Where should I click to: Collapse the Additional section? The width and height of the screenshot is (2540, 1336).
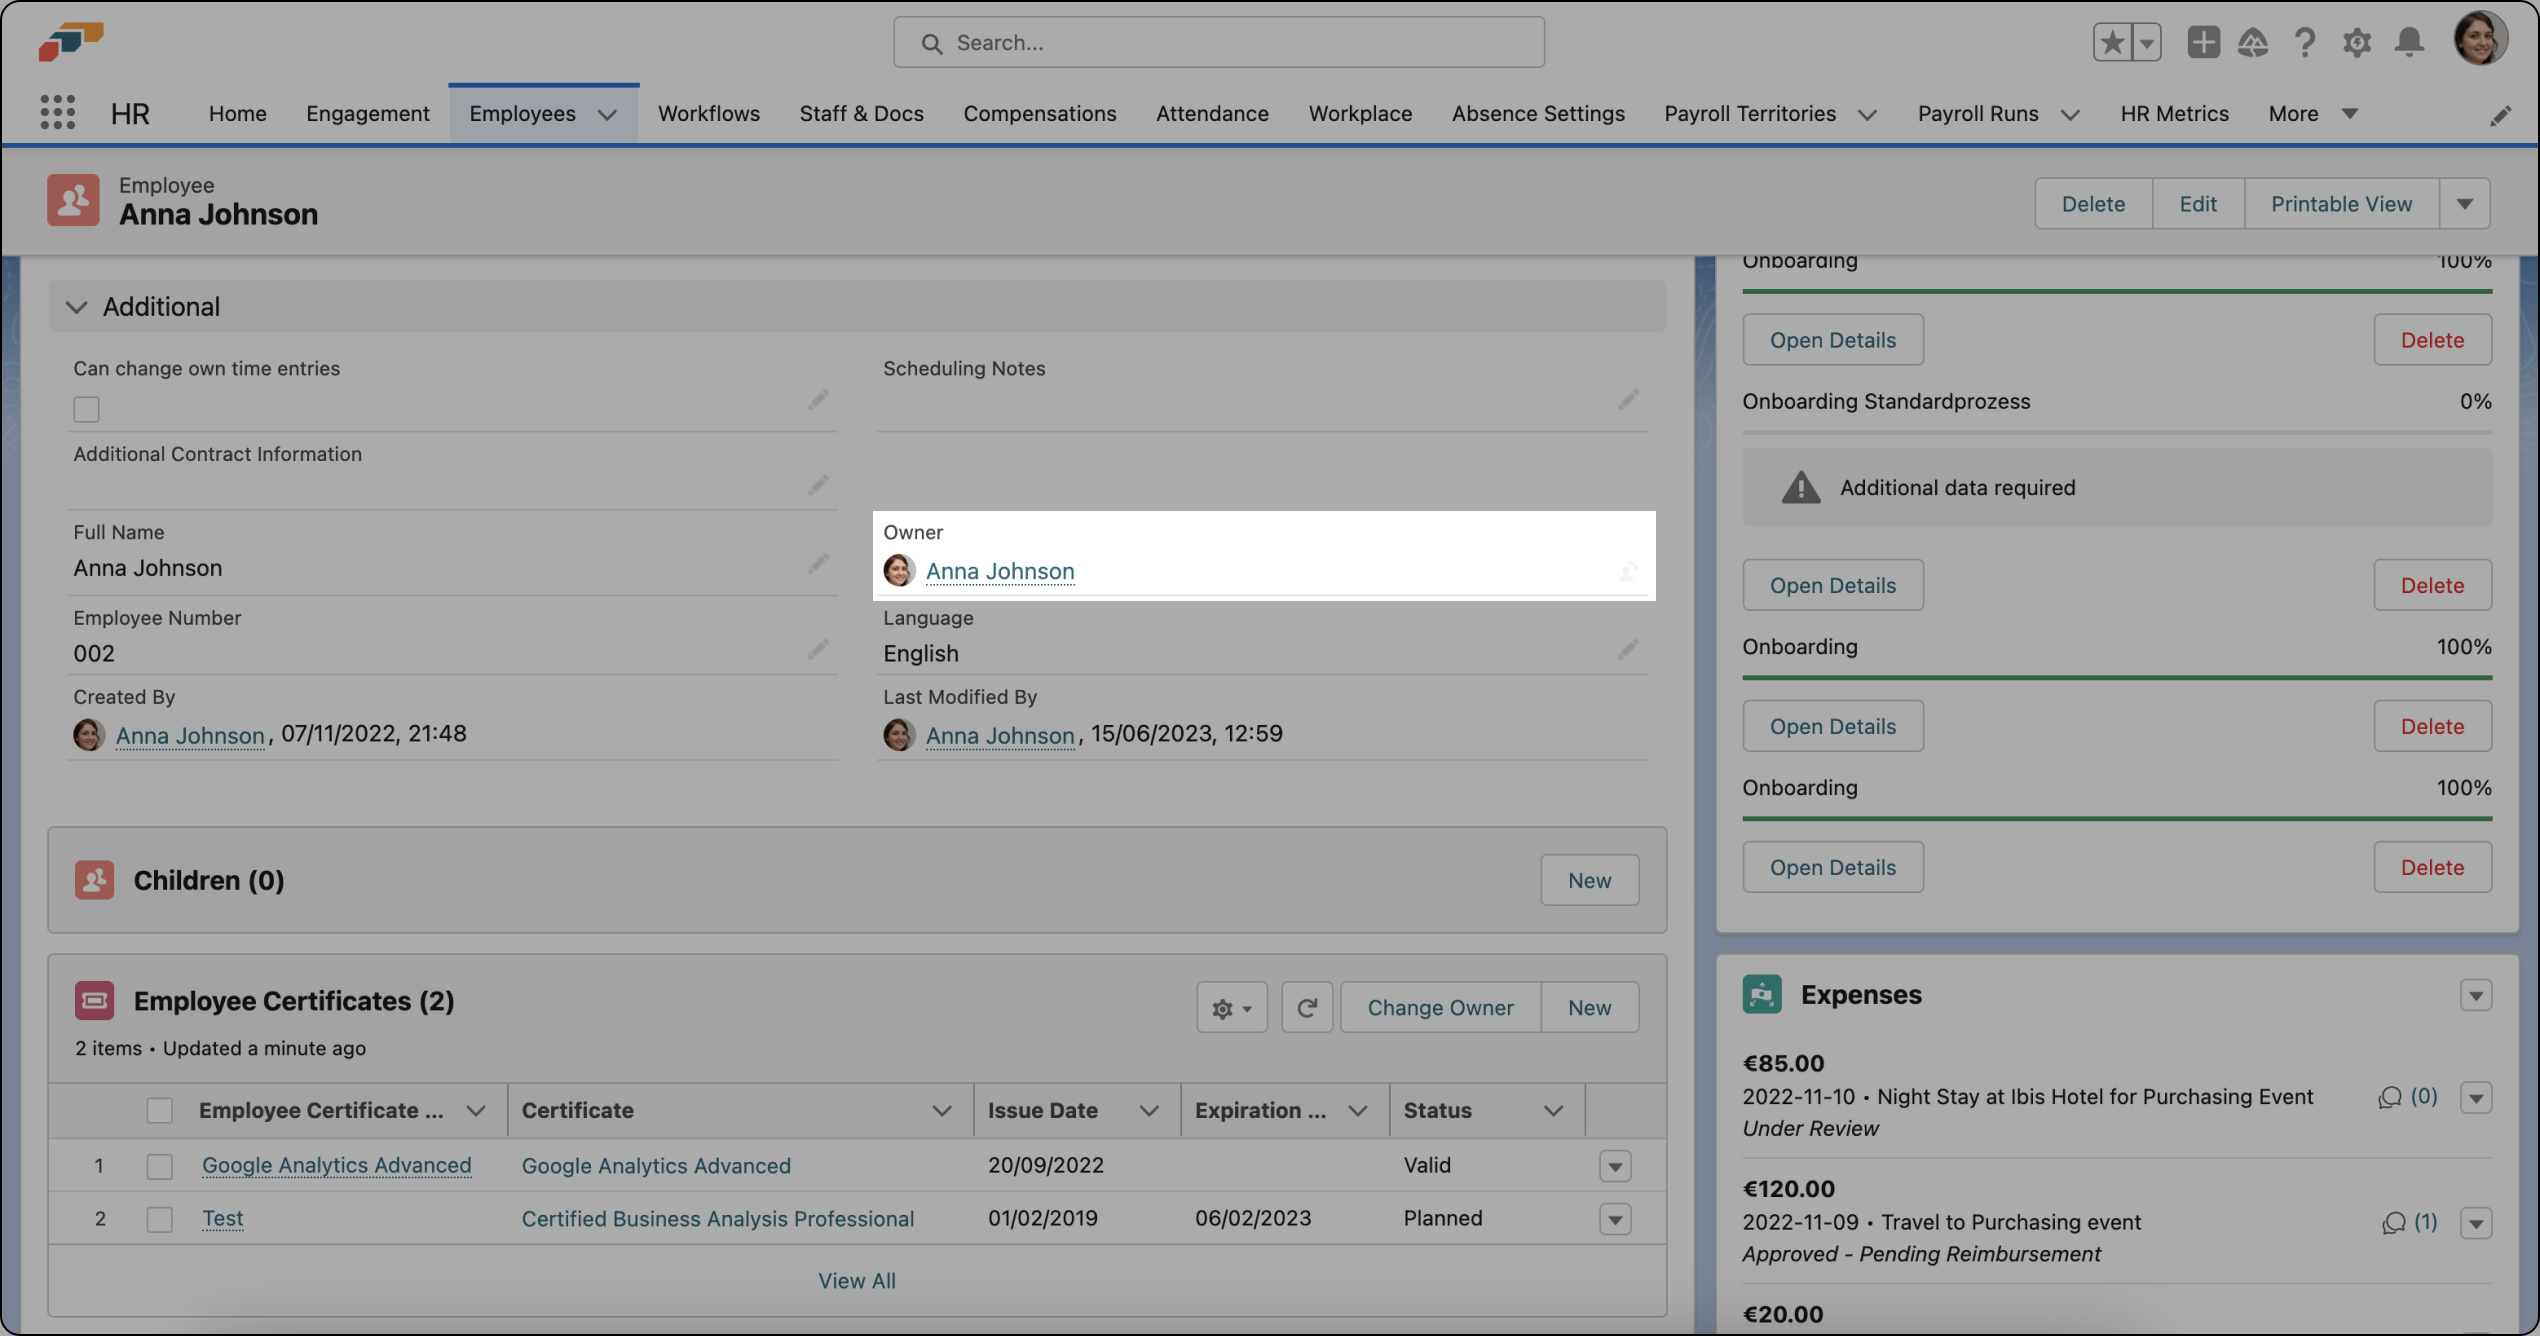(77, 307)
